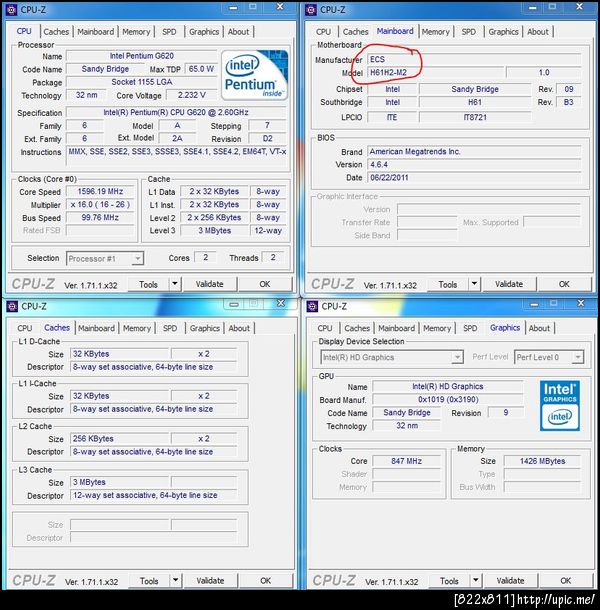Click the Core Voltage value 2.232 V

[x=191, y=95]
